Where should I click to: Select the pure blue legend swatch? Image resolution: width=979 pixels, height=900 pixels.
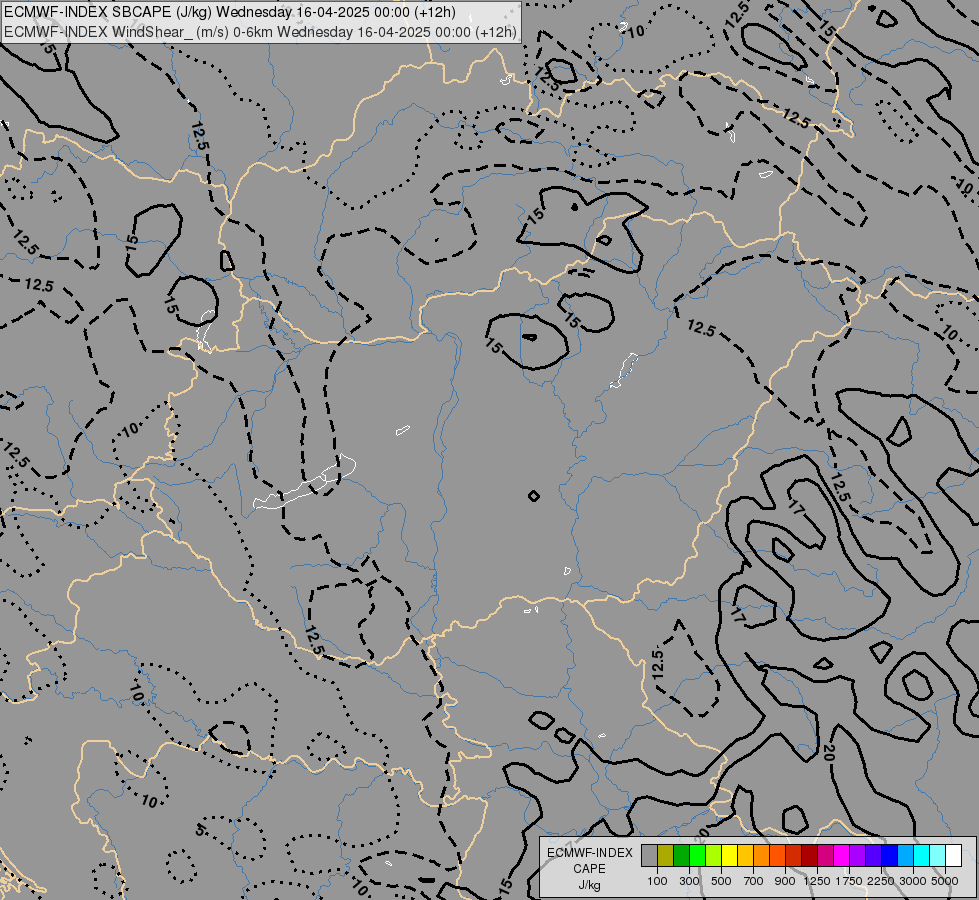pos(889,855)
